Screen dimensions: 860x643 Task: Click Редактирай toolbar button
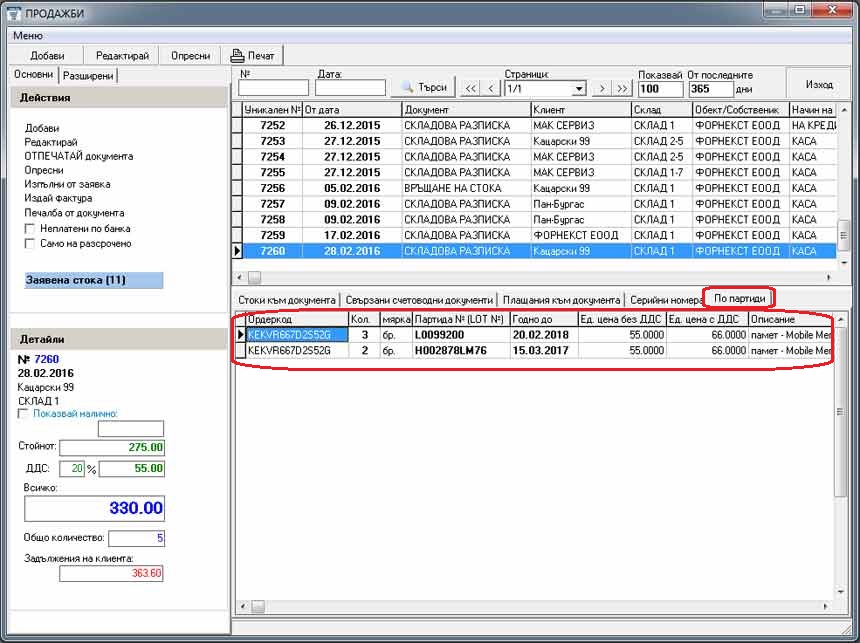[122, 55]
